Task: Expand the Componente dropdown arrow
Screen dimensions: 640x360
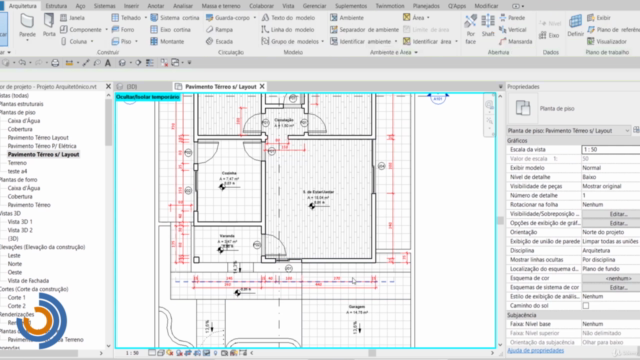Action: tap(106, 30)
